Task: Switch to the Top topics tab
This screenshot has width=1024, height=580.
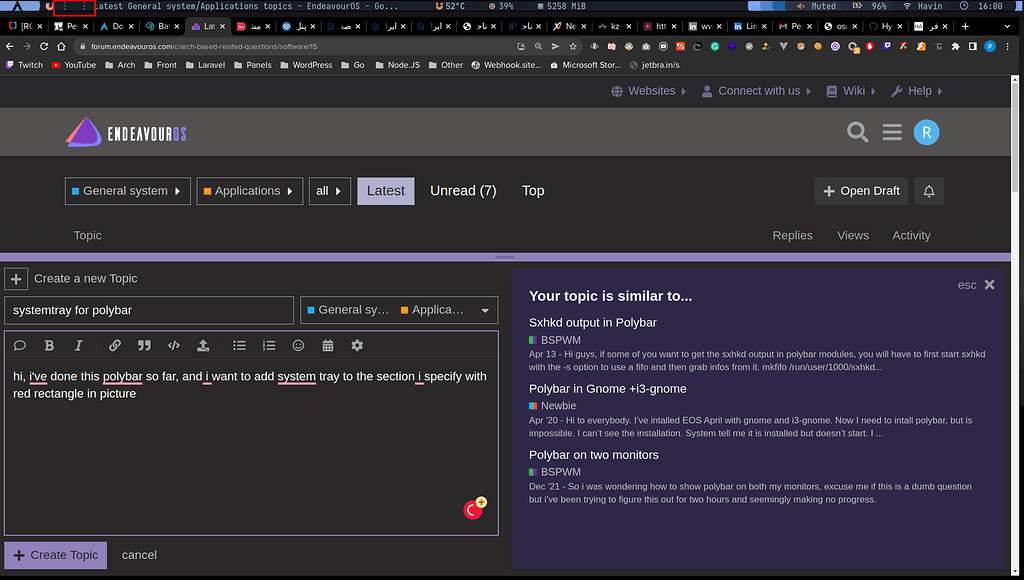Action: (533, 190)
